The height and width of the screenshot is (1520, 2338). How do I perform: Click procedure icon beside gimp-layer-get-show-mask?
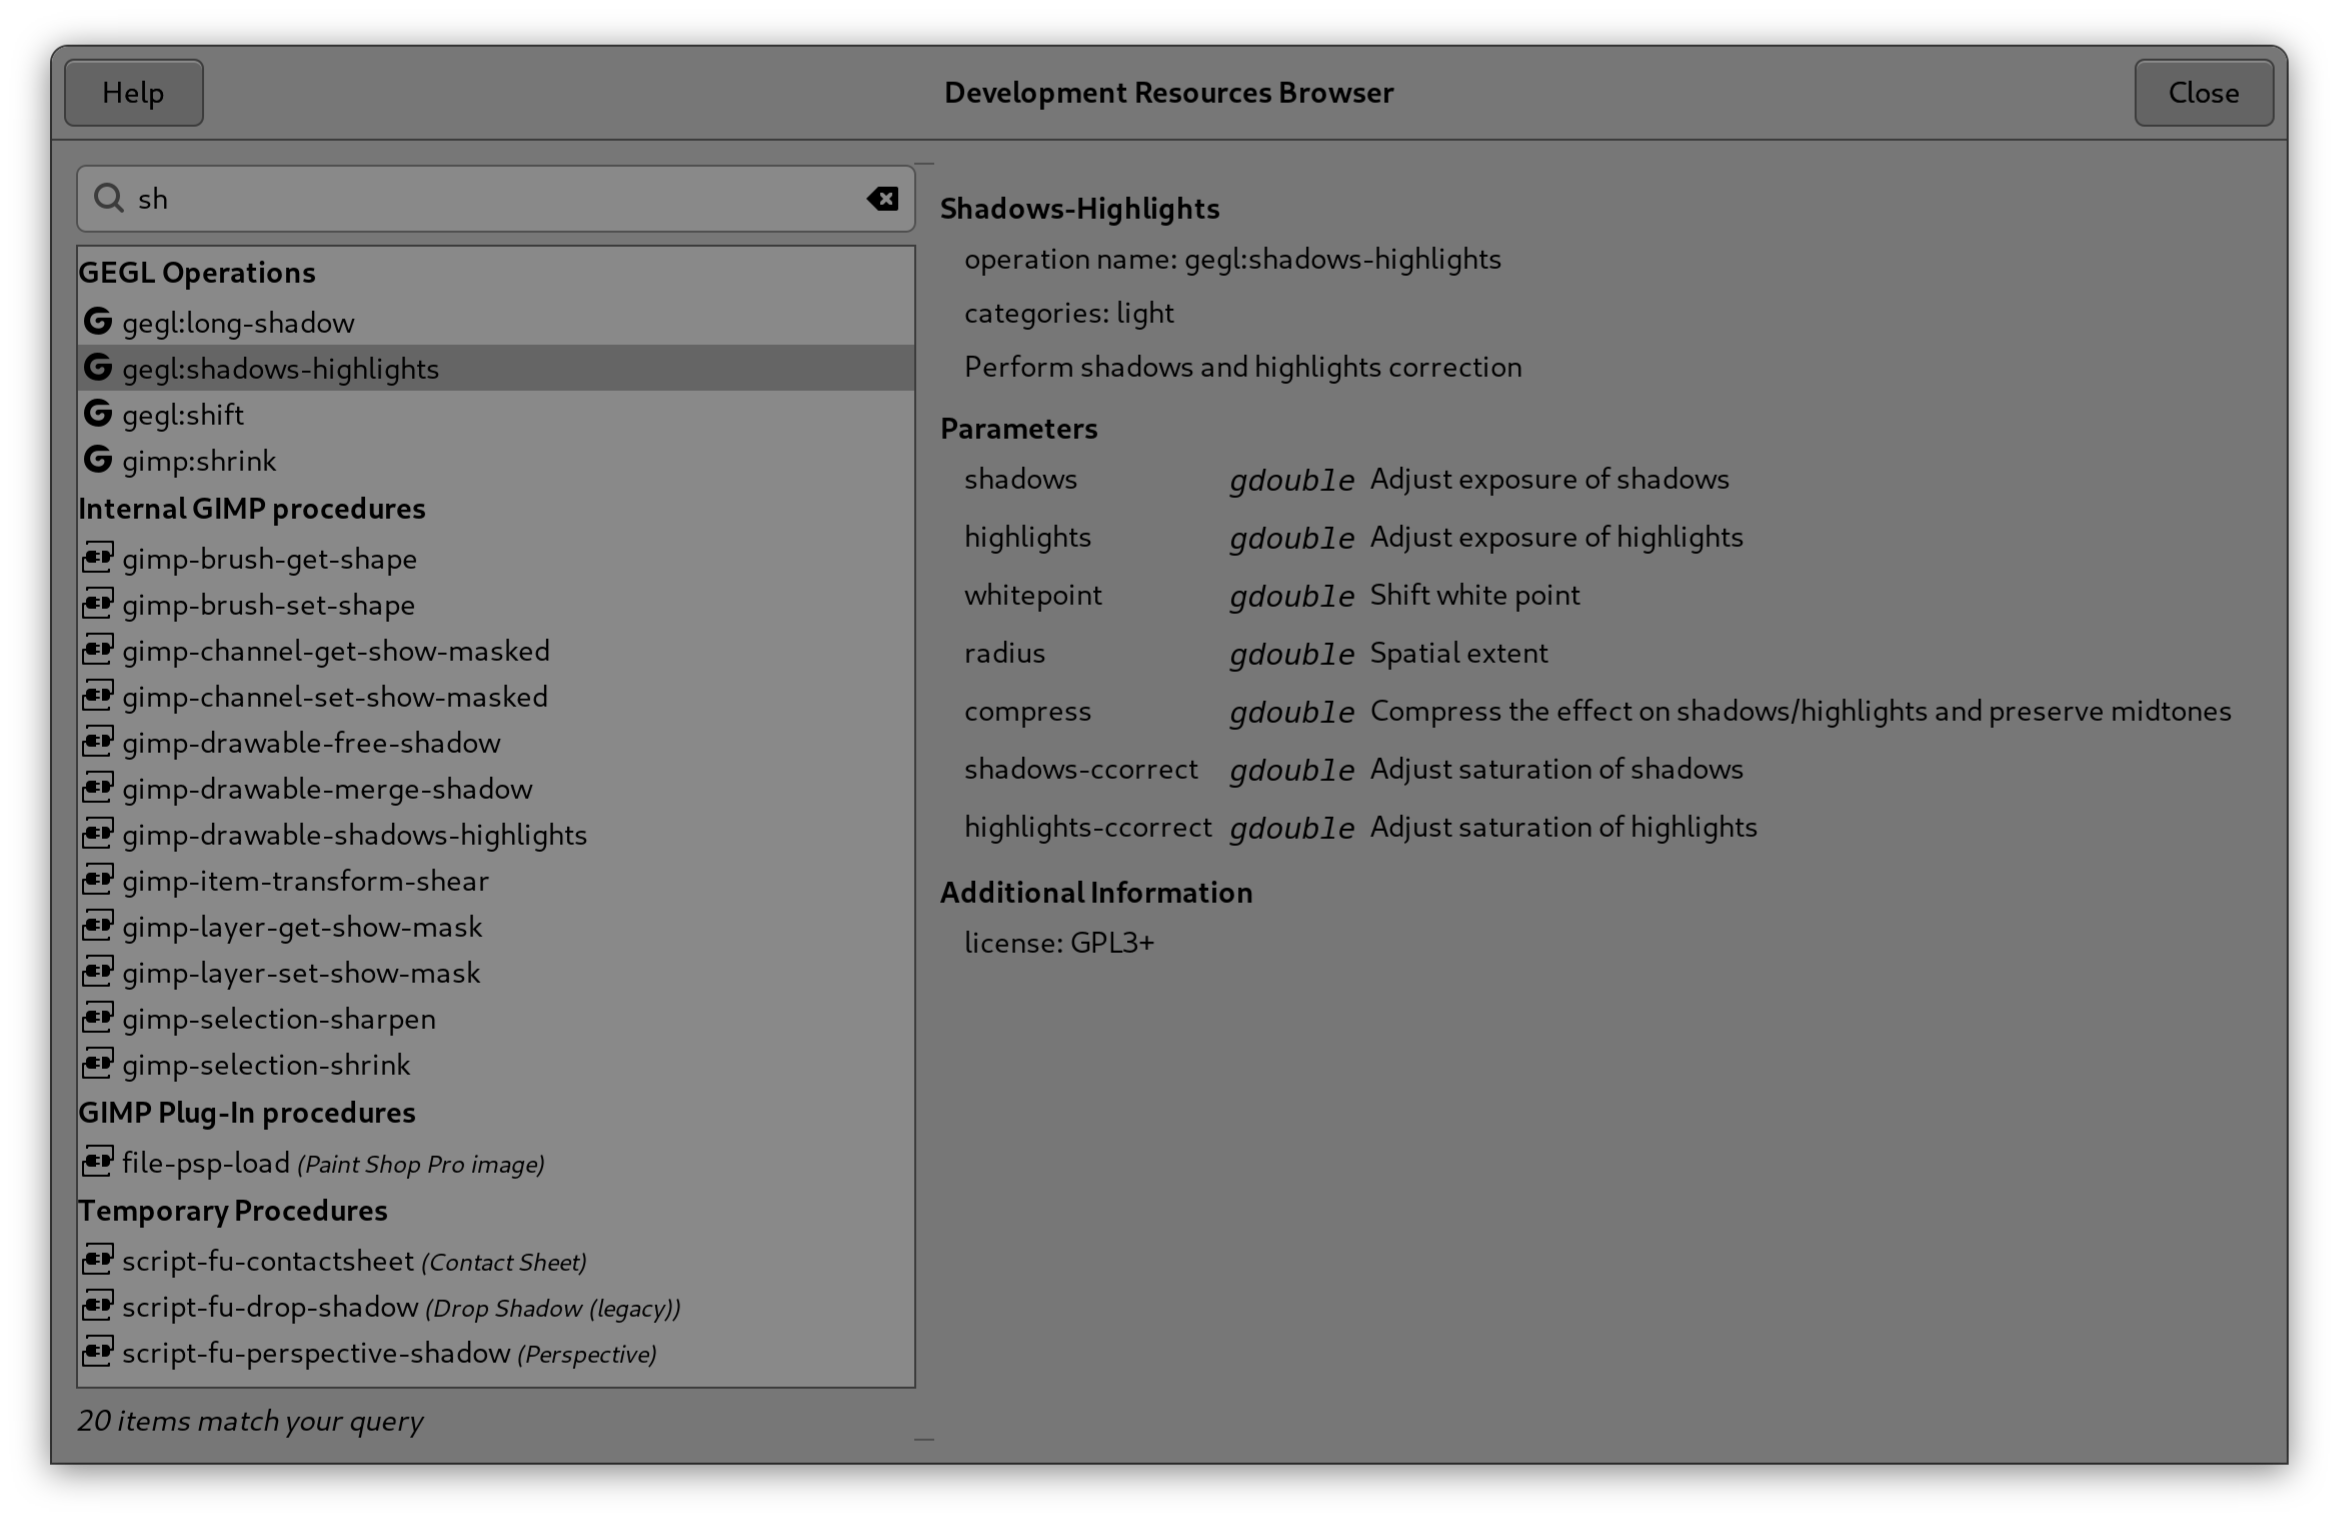pyautogui.click(x=97, y=926)
